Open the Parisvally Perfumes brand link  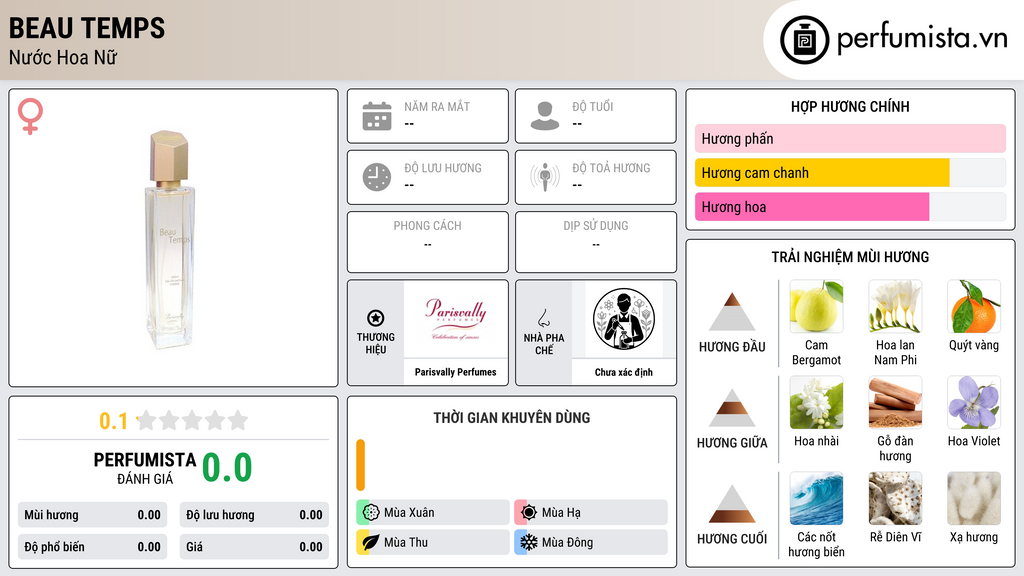tap(455, 372)
